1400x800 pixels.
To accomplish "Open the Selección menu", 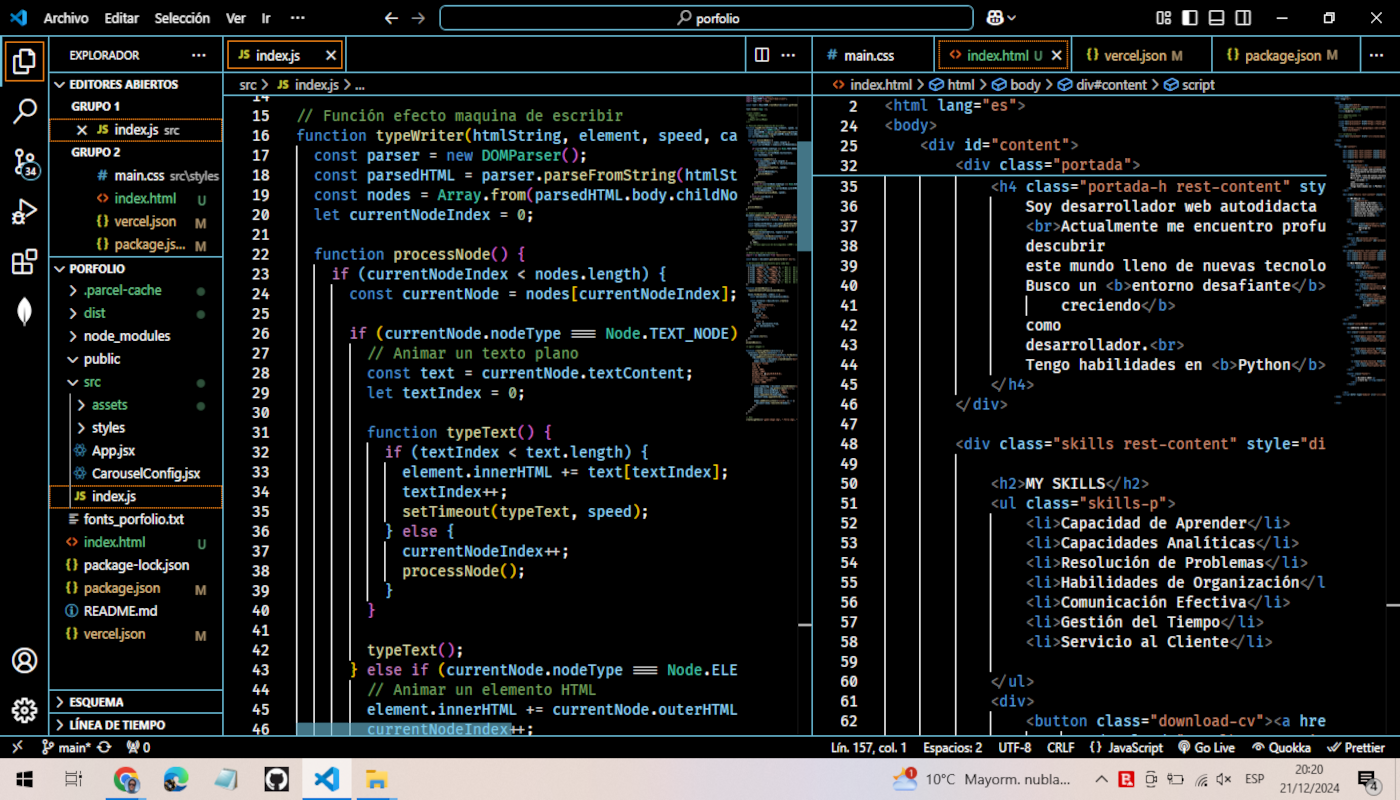I will click(x=183, y=18).
